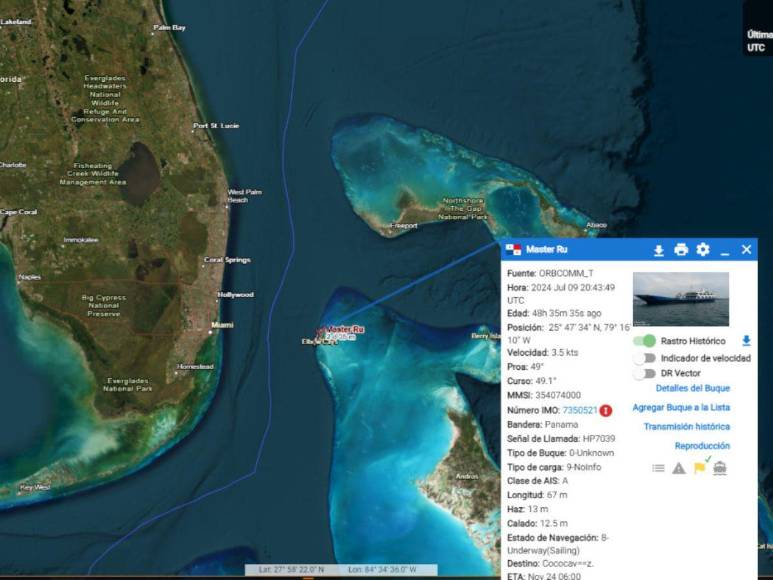Click the download icon in Master Ru header
The height and width of the screenshot is (580, 773).
pyautogui.click(x=659, y=250)
